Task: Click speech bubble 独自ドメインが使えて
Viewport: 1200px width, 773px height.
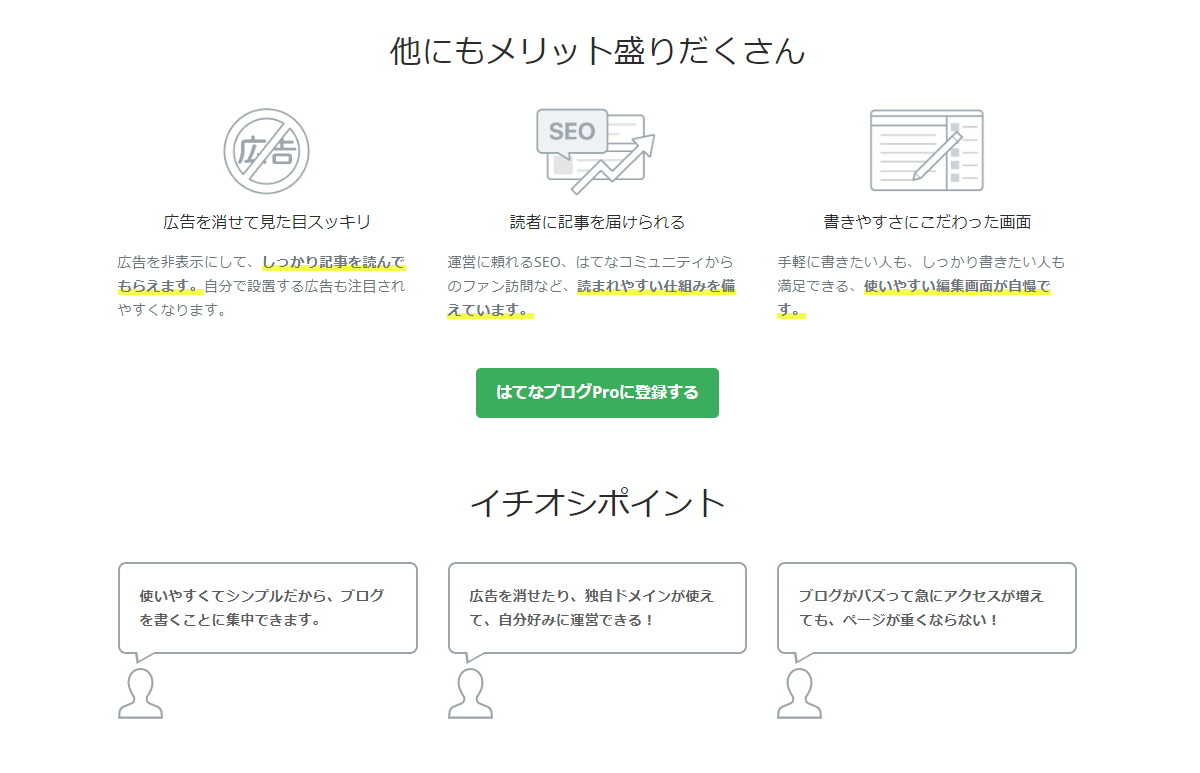Action: coord(597,608)
